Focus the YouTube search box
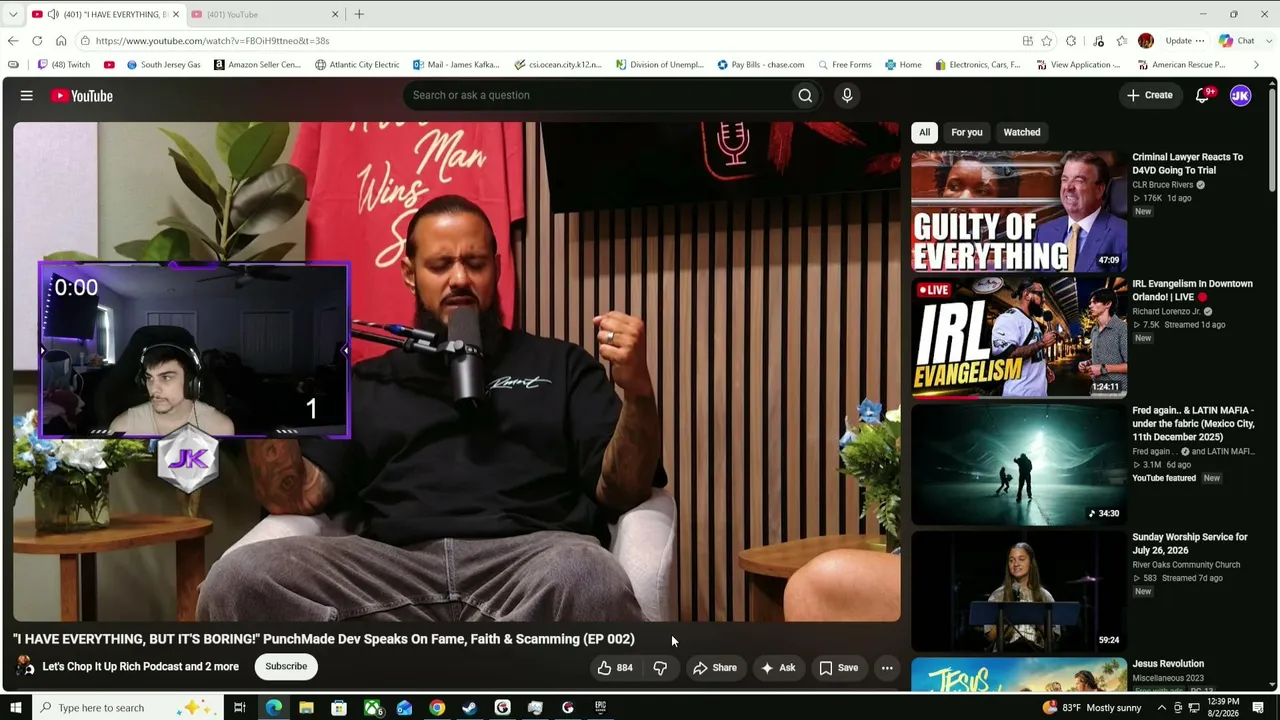The width and height of the screenshot is (1280, 720). click(596, 95)
